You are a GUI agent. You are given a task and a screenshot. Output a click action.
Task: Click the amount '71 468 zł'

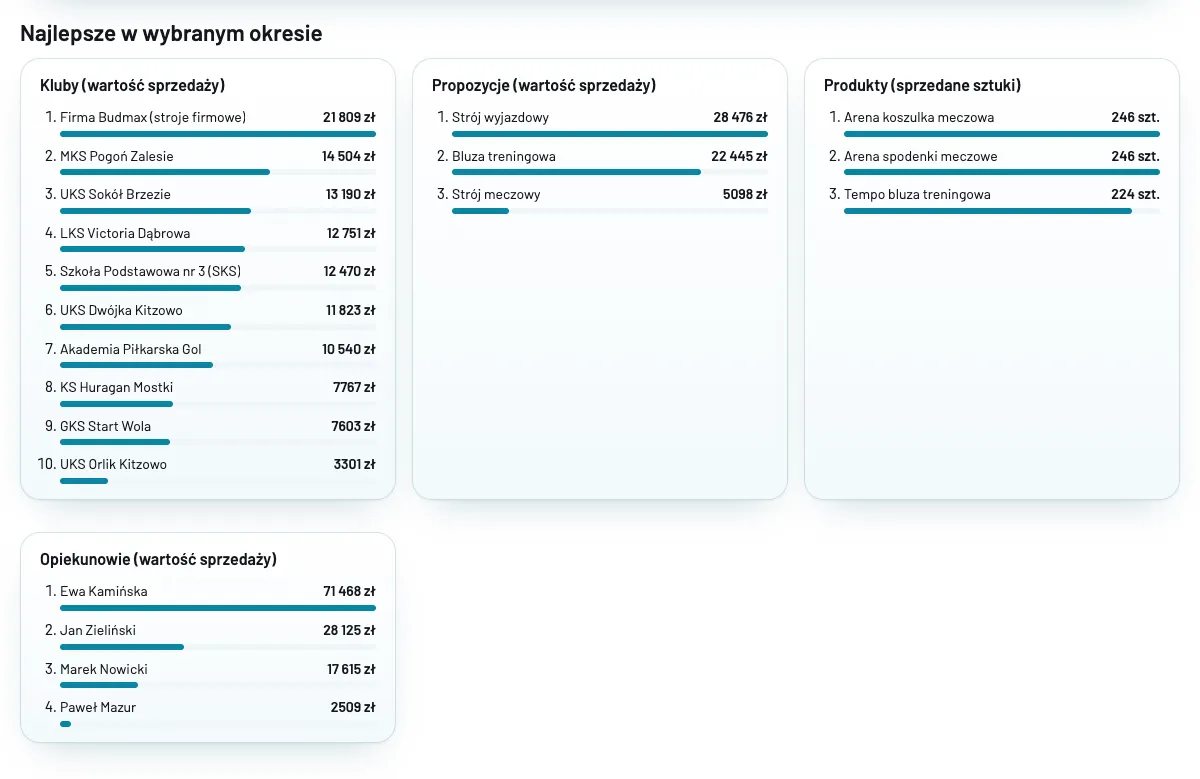coord(349,592)
